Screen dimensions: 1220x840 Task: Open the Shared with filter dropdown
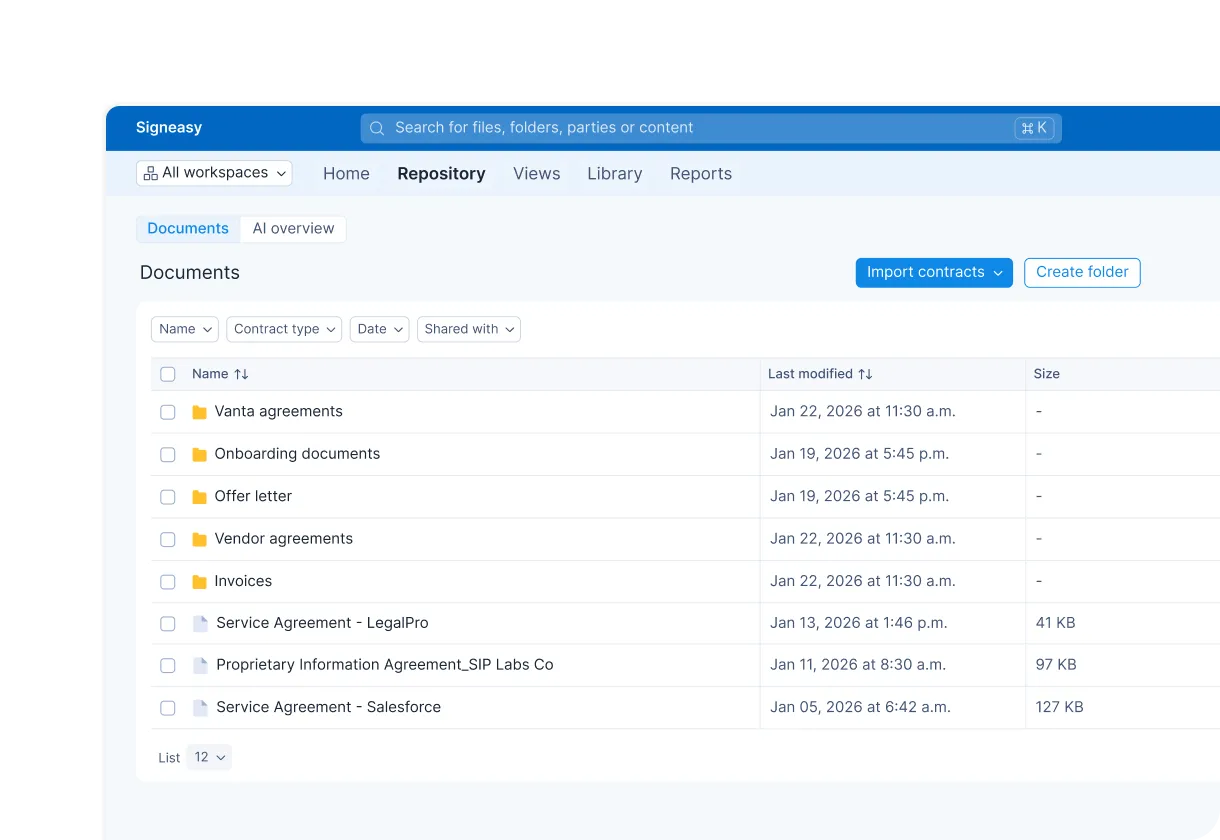pos(469,329)
